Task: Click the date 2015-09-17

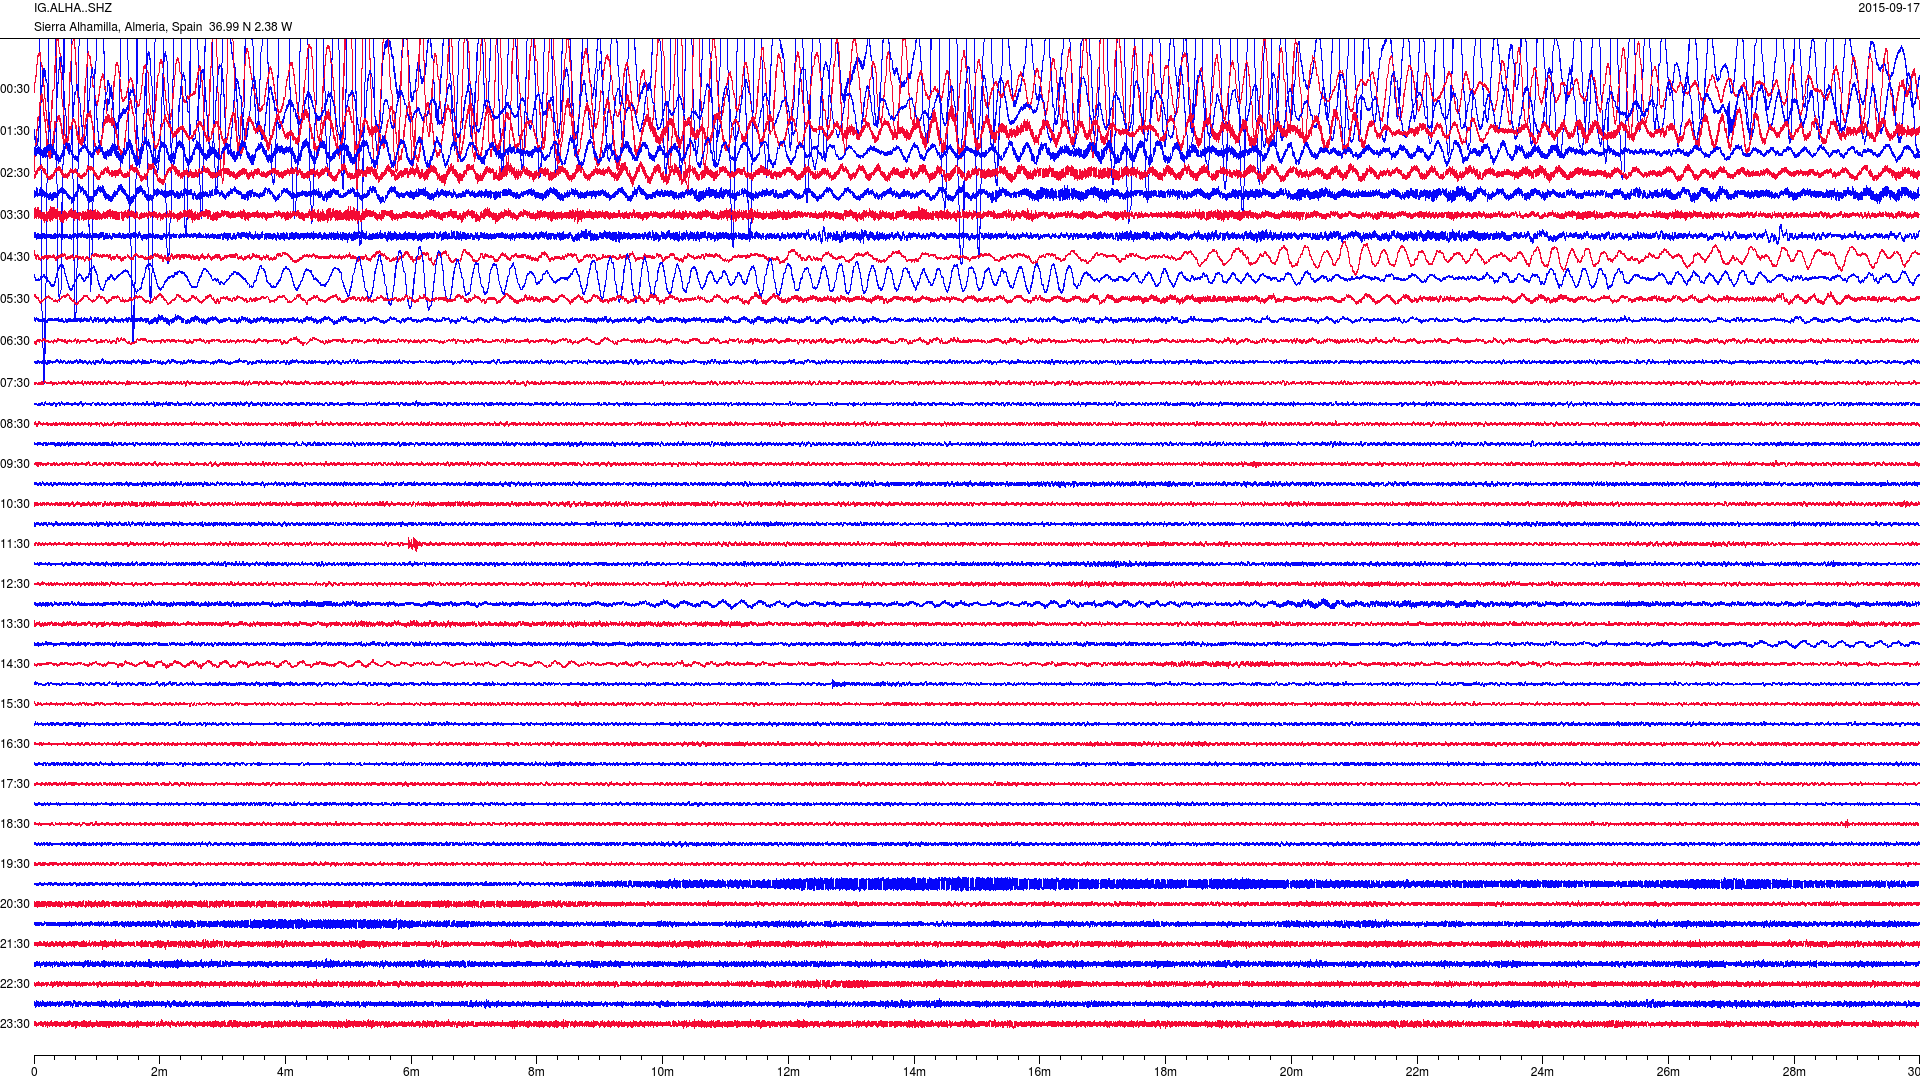Action: [1888, 8]
